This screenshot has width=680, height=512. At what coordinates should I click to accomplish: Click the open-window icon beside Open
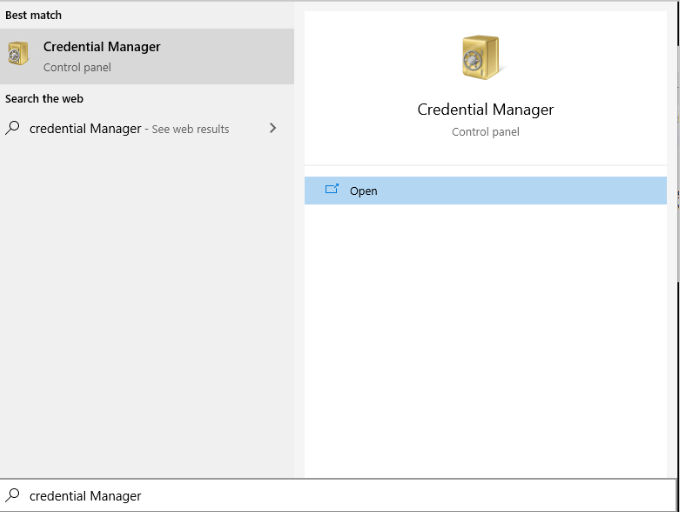point(332,189)
